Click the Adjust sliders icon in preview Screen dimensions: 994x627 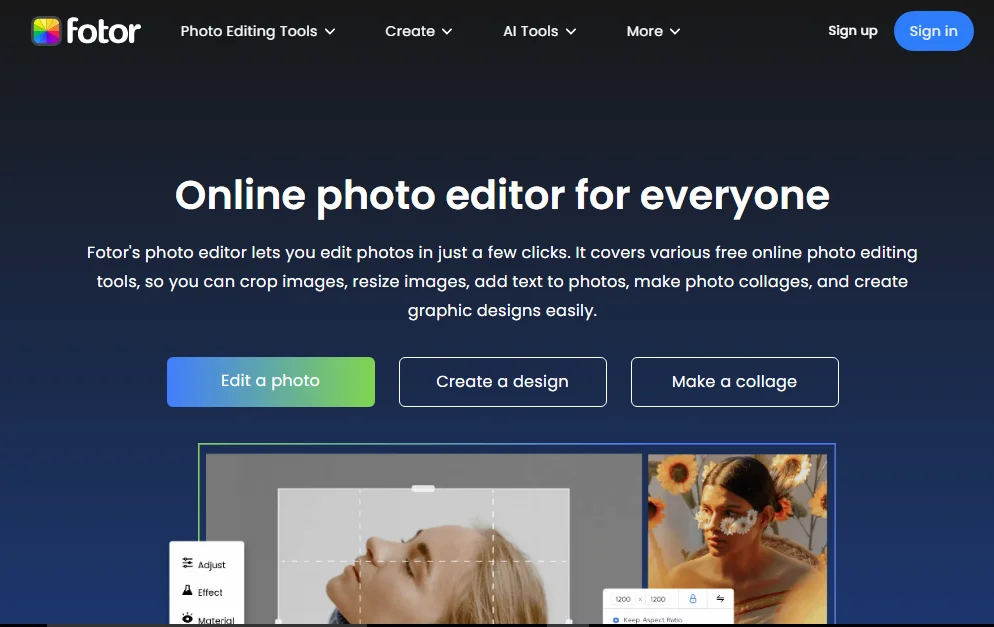pos(187,563)
